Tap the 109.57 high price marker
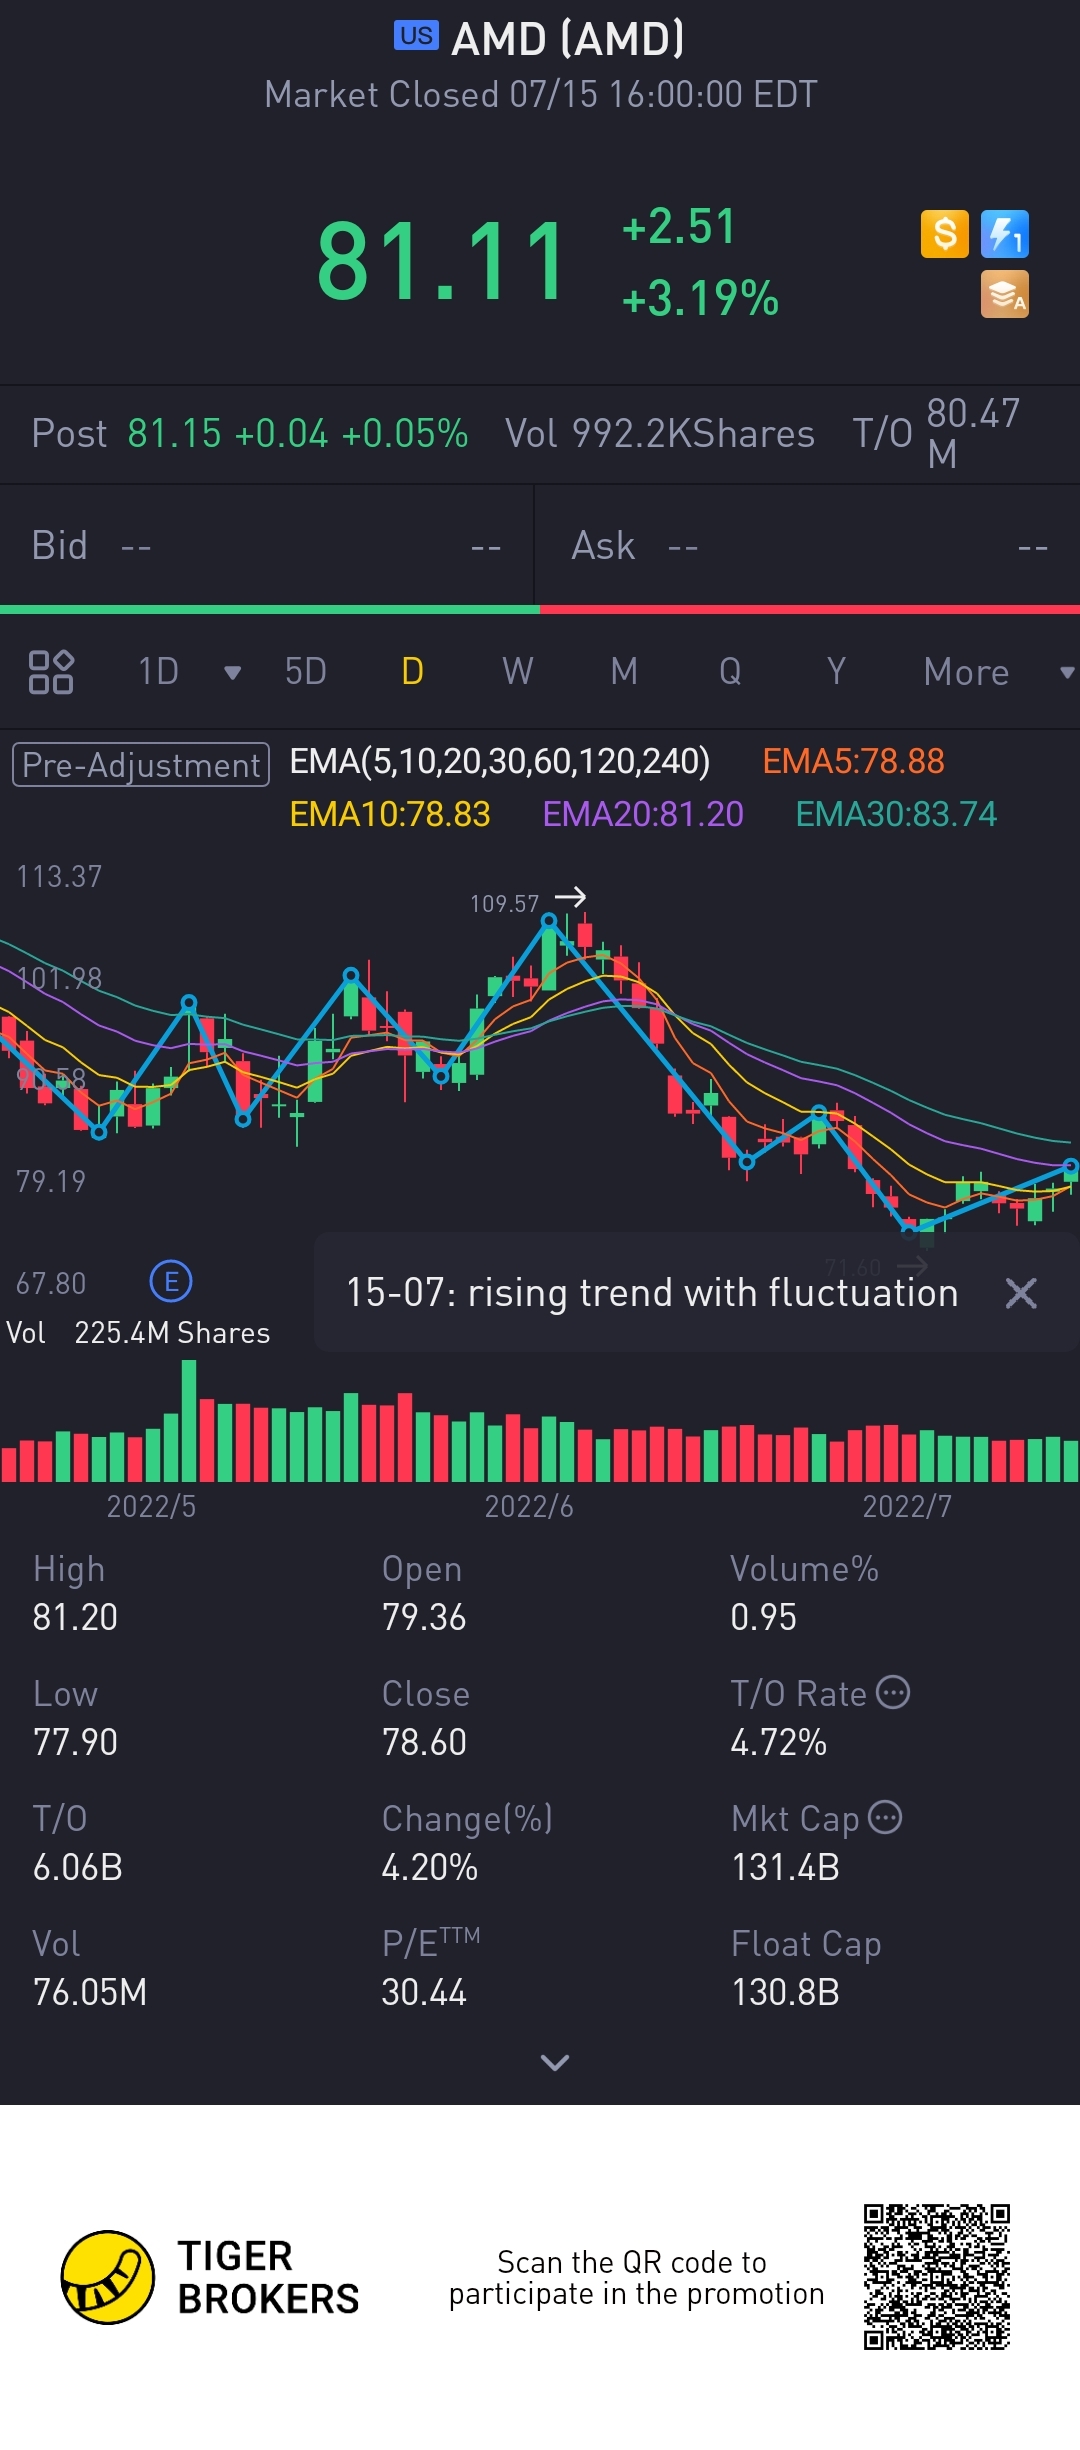The width and height of the screenshot is (1080, 2450). (x=504, y=904)
